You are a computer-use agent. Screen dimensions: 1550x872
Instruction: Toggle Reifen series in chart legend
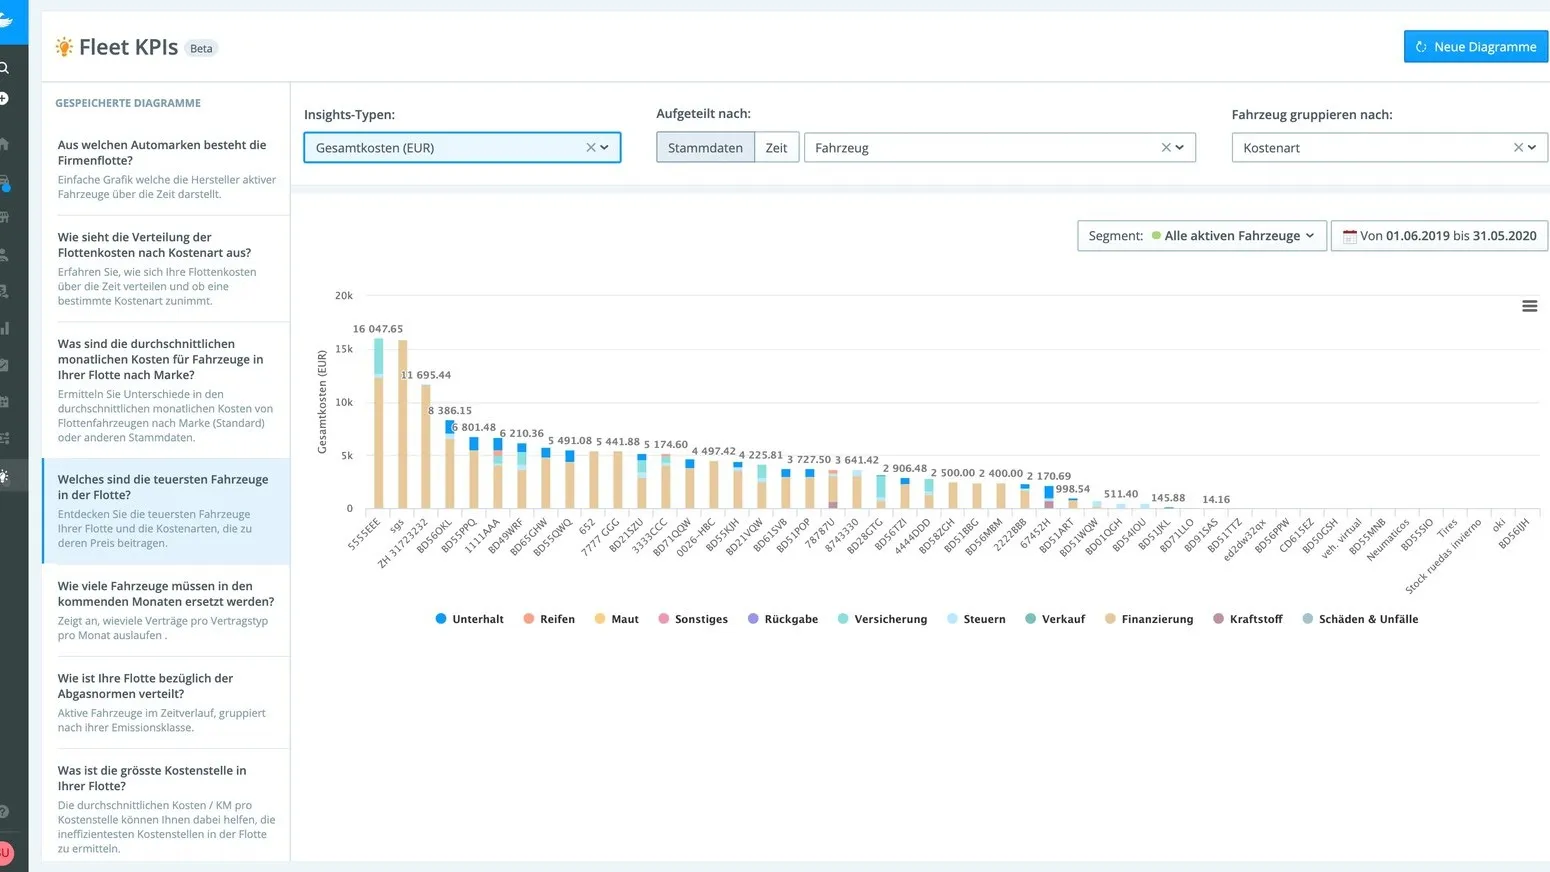pos(549,619)
